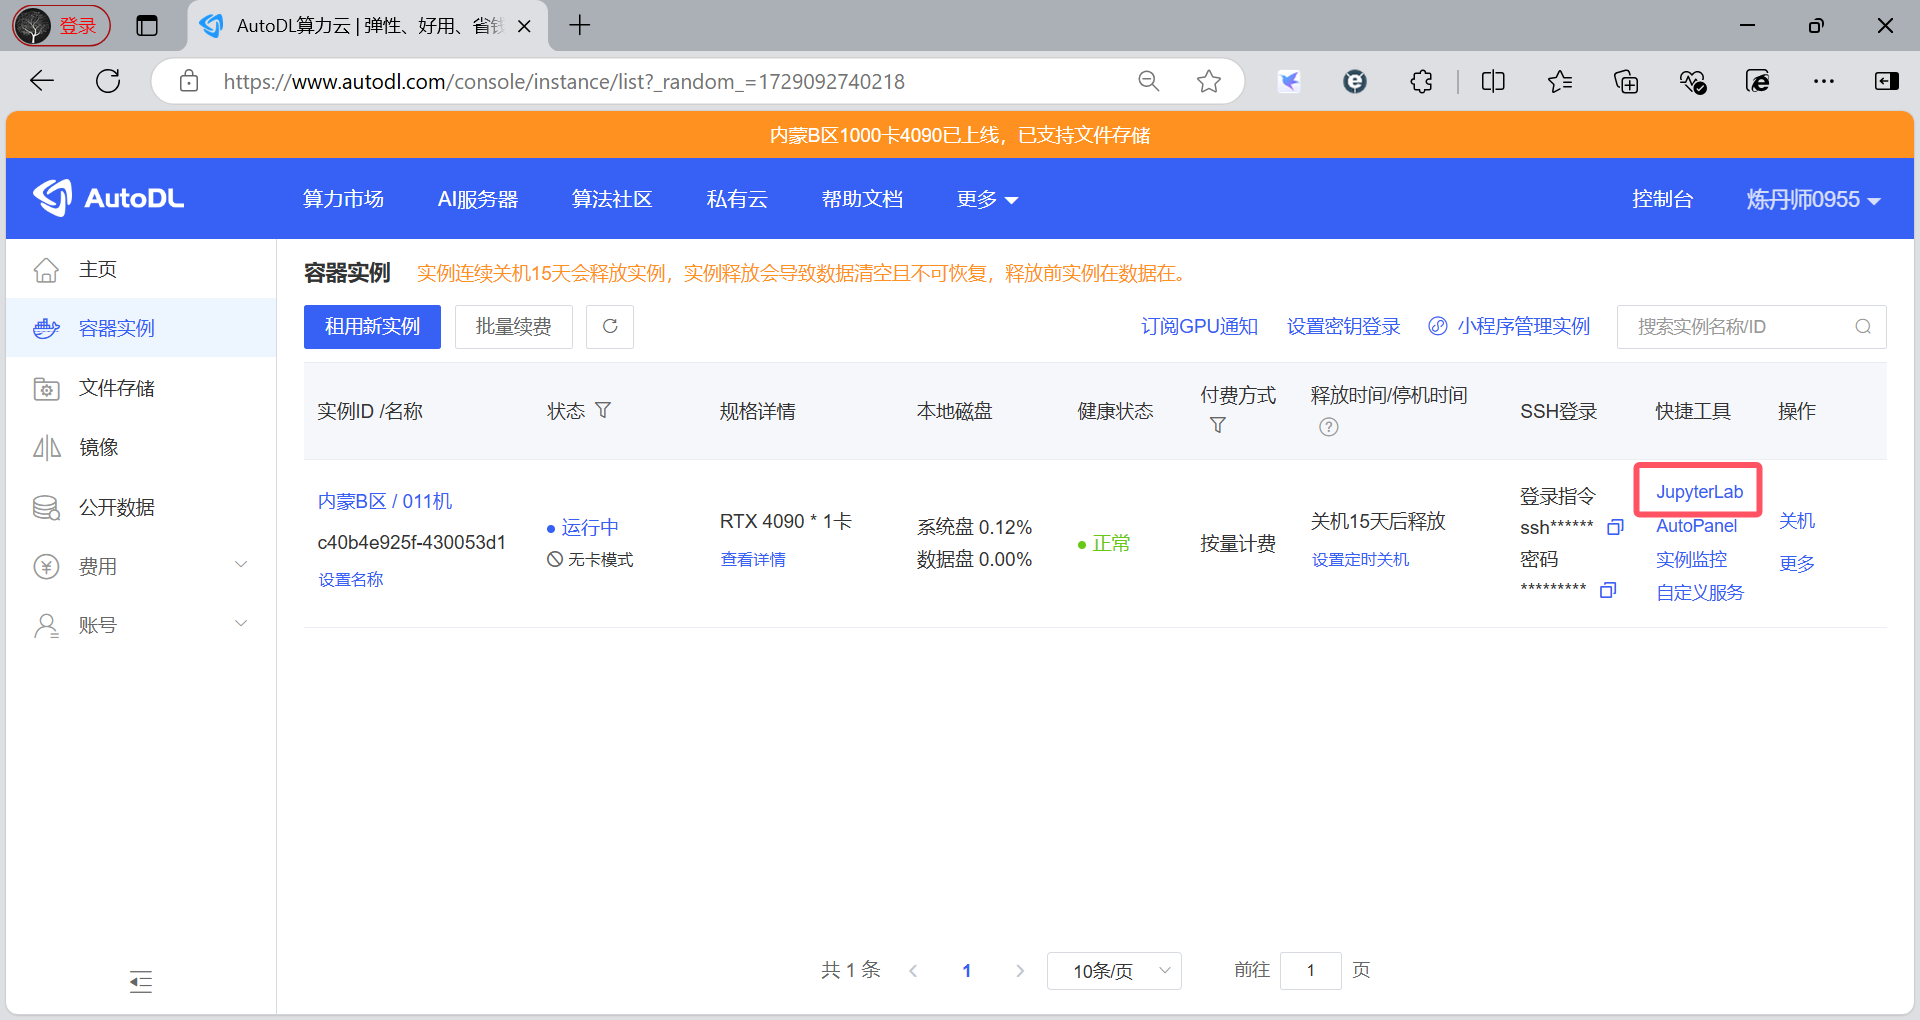Open browser collections icon
The width and height of the screenshot is (1920, 1020).
[x=1626, y=81]
